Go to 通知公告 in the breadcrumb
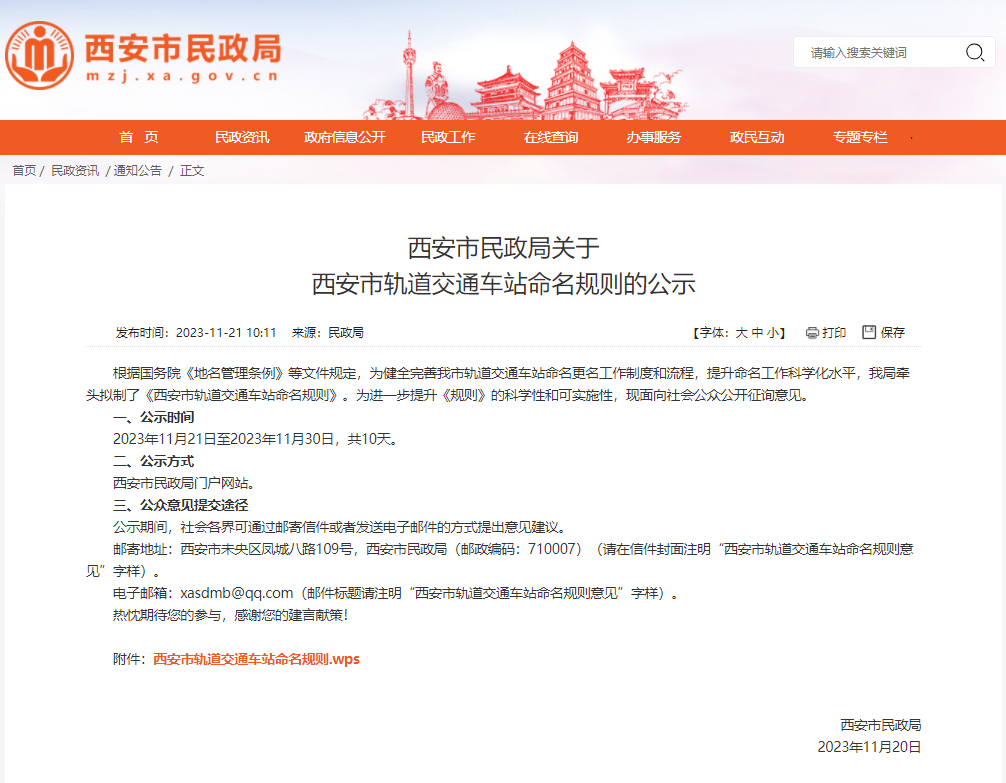 point(137,171)
